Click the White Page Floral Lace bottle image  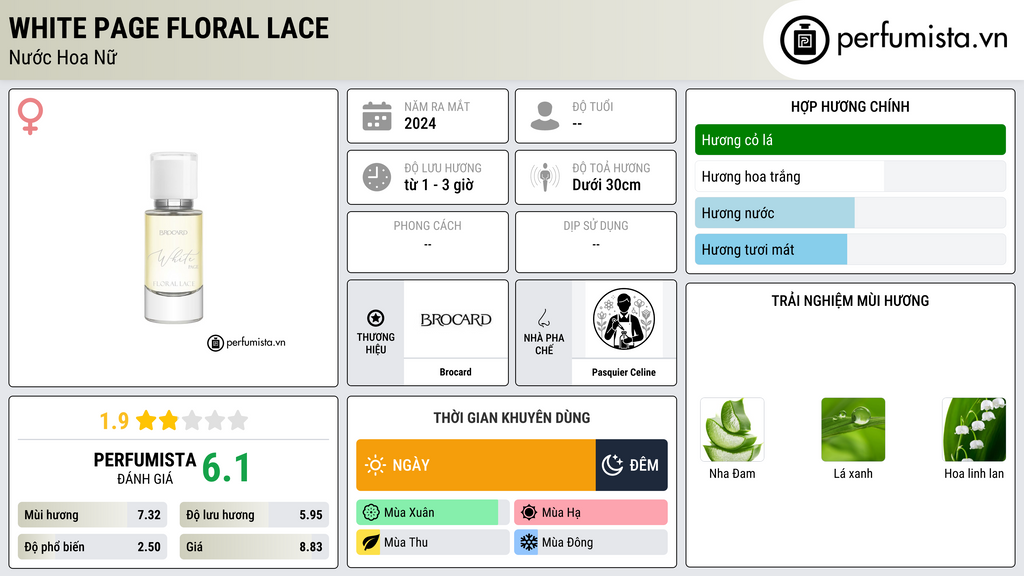pos(174,238)
